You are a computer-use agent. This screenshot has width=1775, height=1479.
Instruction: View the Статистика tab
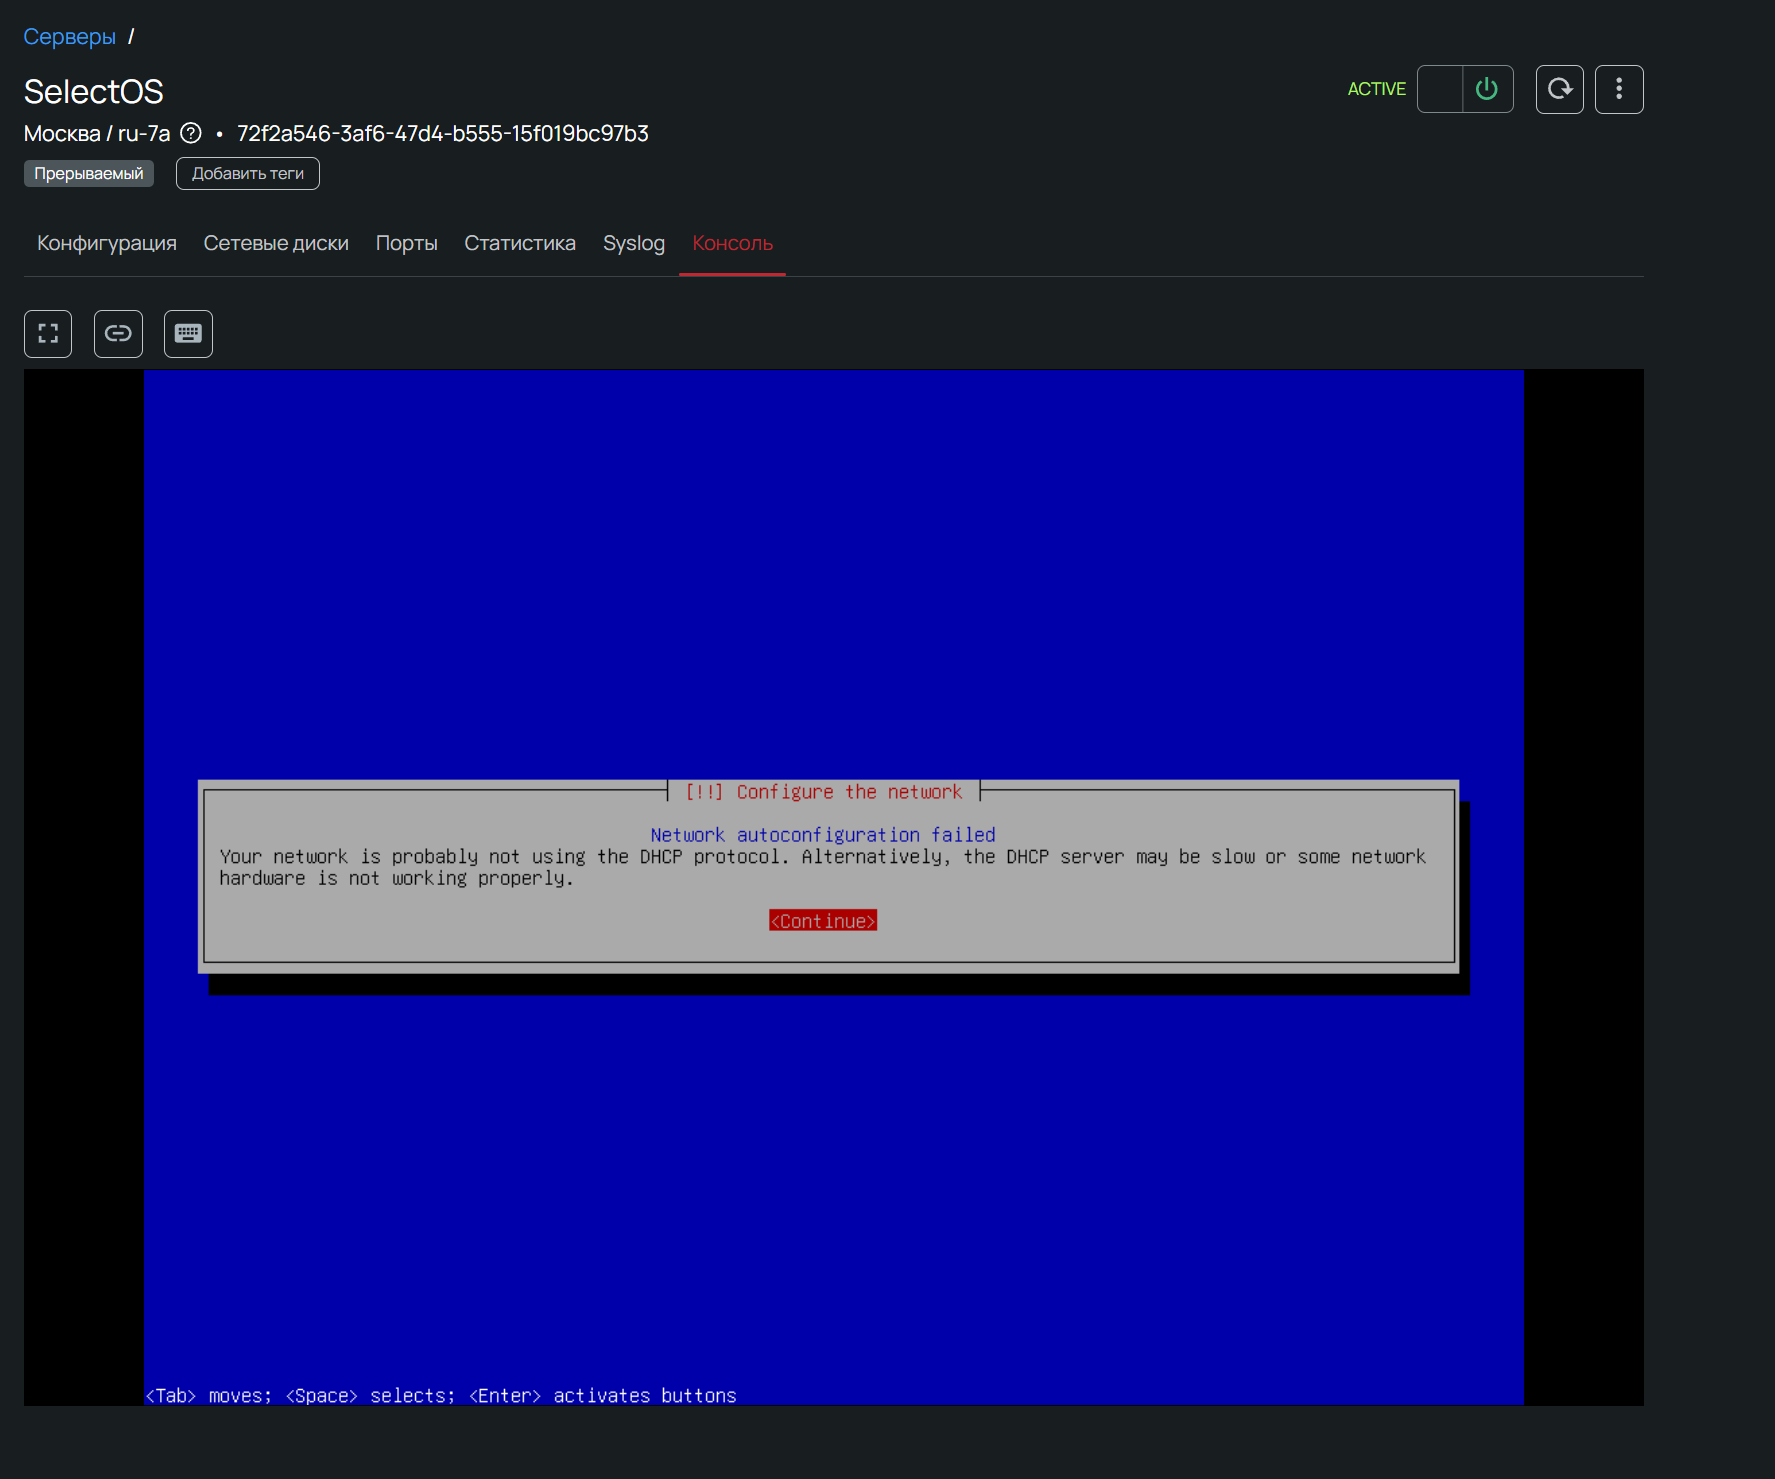coord(520,243)
